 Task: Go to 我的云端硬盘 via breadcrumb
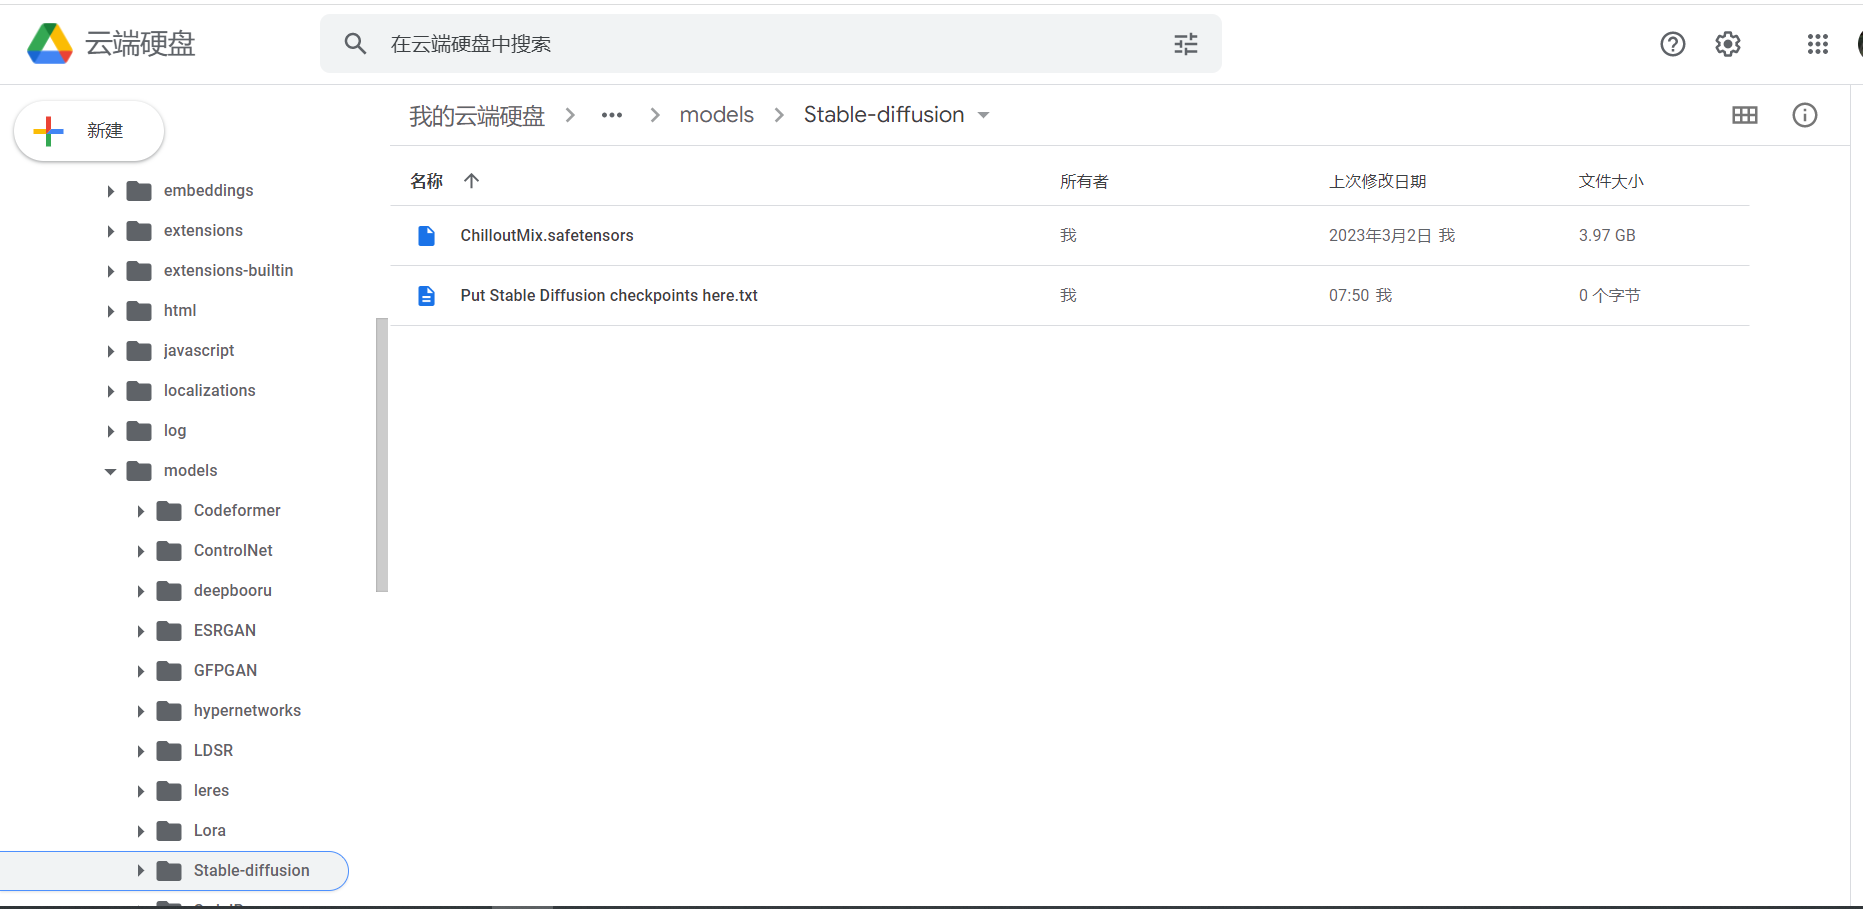click(476, 115)
